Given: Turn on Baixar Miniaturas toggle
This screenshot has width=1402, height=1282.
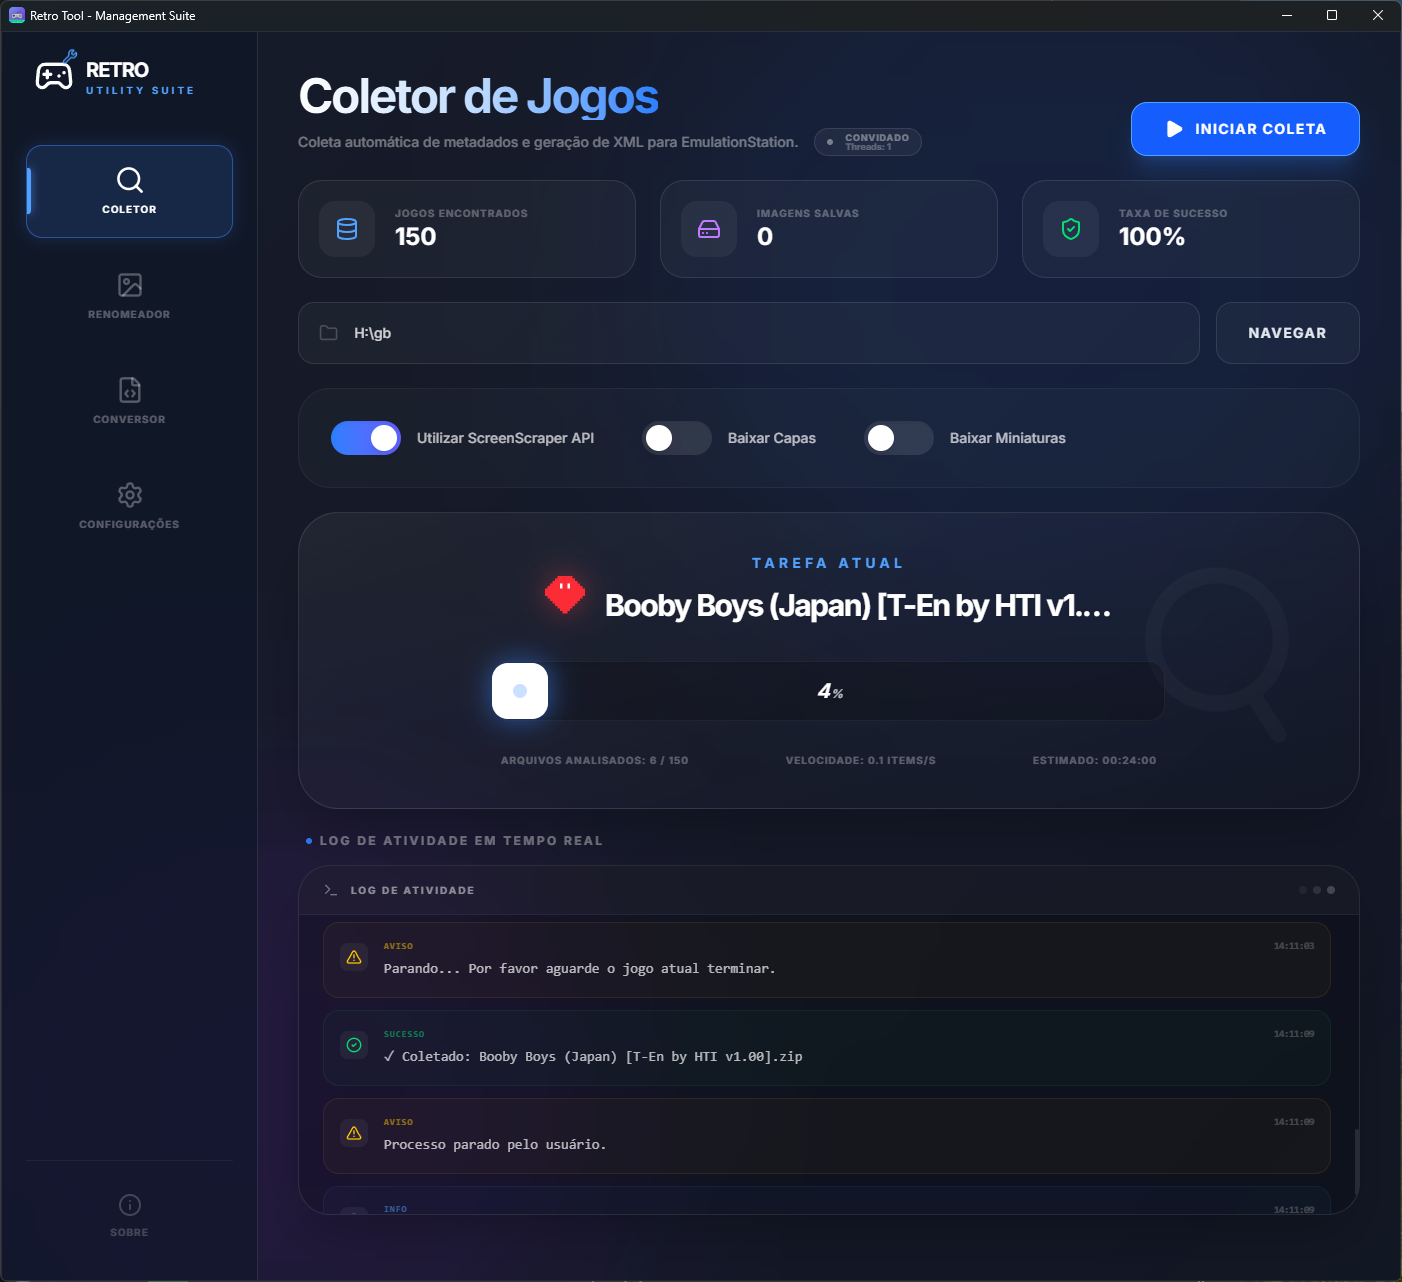Looking at the screenshot, I should (x=899, y=438).
